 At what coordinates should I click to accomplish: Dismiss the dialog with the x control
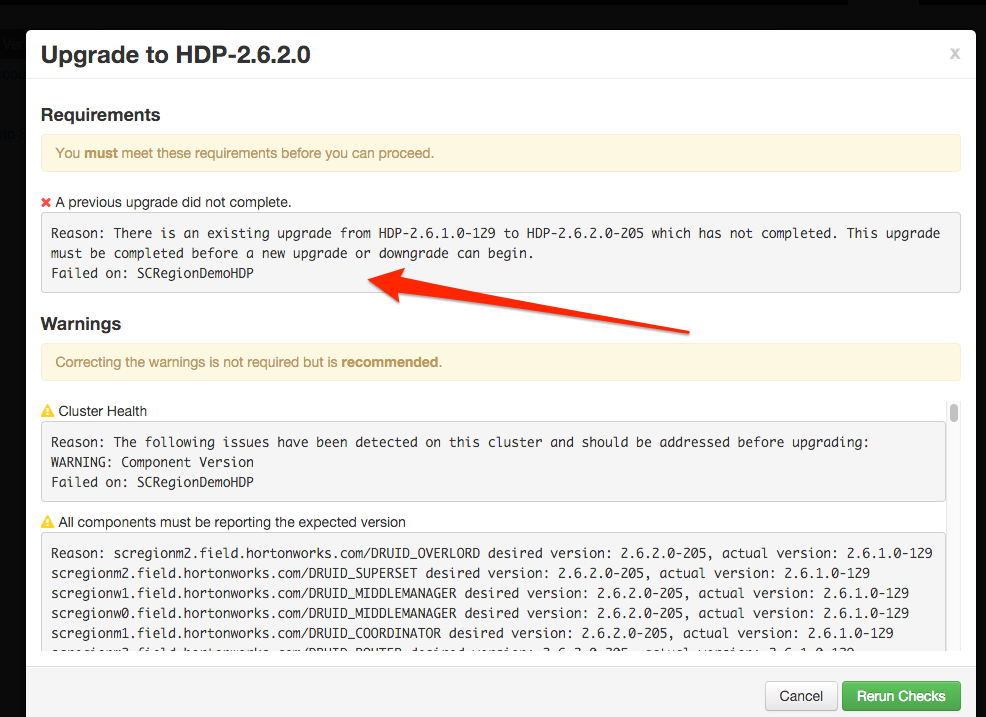pos(954,54)
